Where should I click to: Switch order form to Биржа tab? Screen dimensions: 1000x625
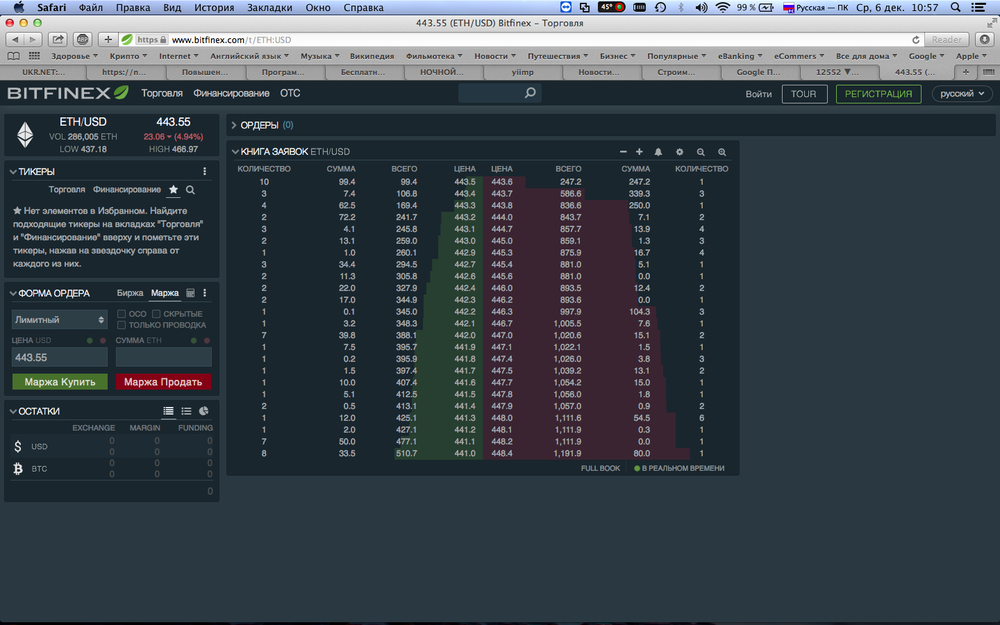tap(130, 293)
